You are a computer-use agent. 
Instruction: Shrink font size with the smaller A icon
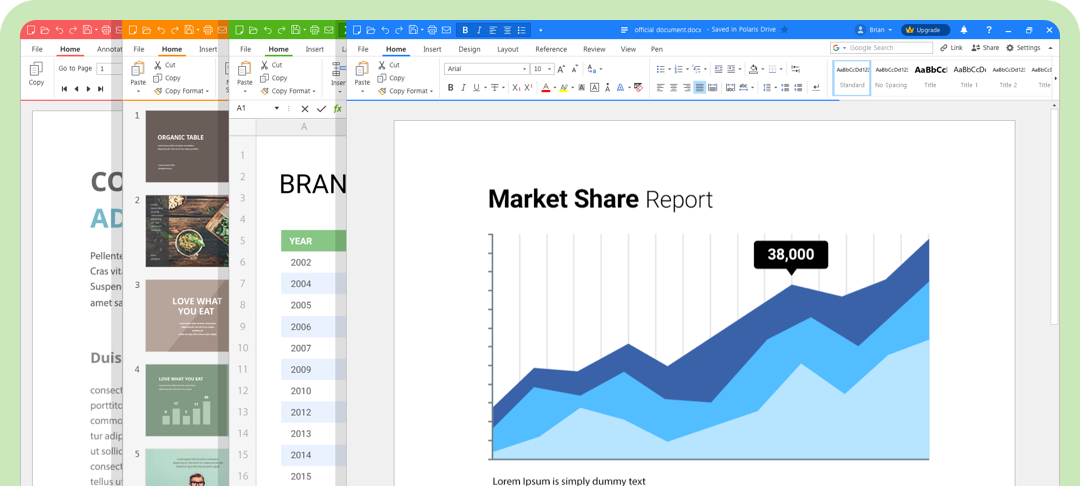pos(574,69)
